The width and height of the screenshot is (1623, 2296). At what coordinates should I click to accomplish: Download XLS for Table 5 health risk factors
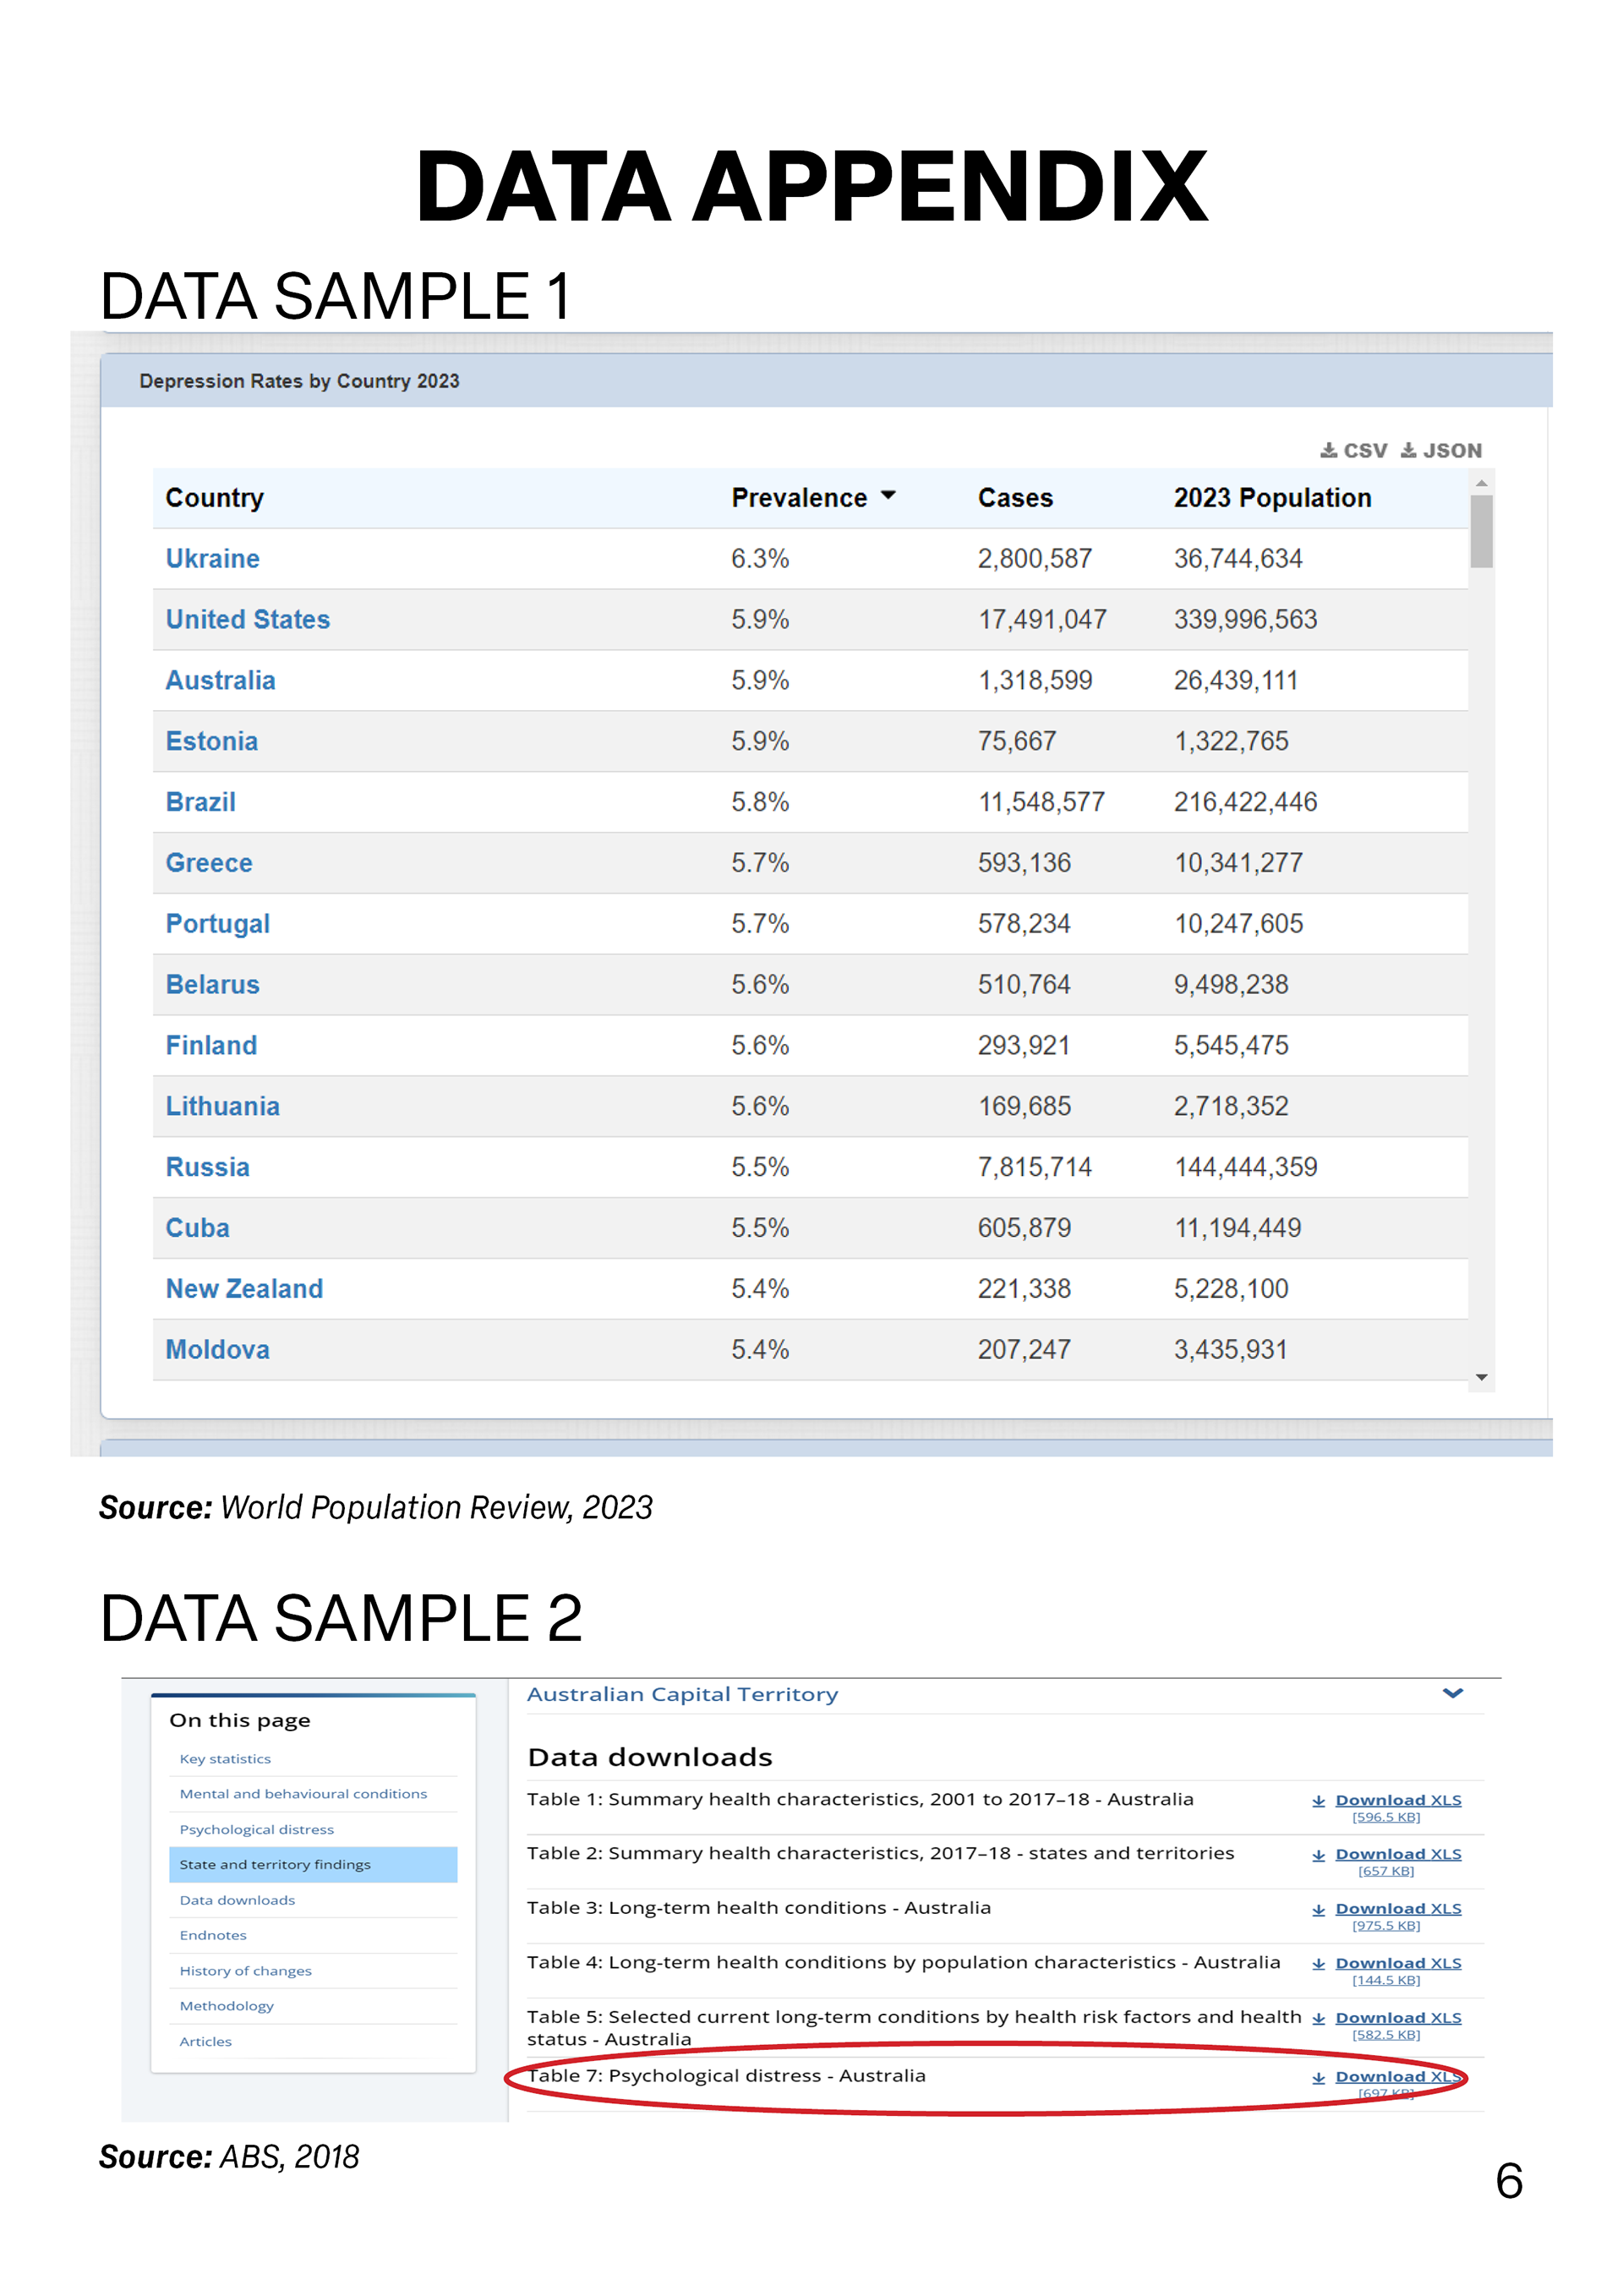click(1398, 2018)
